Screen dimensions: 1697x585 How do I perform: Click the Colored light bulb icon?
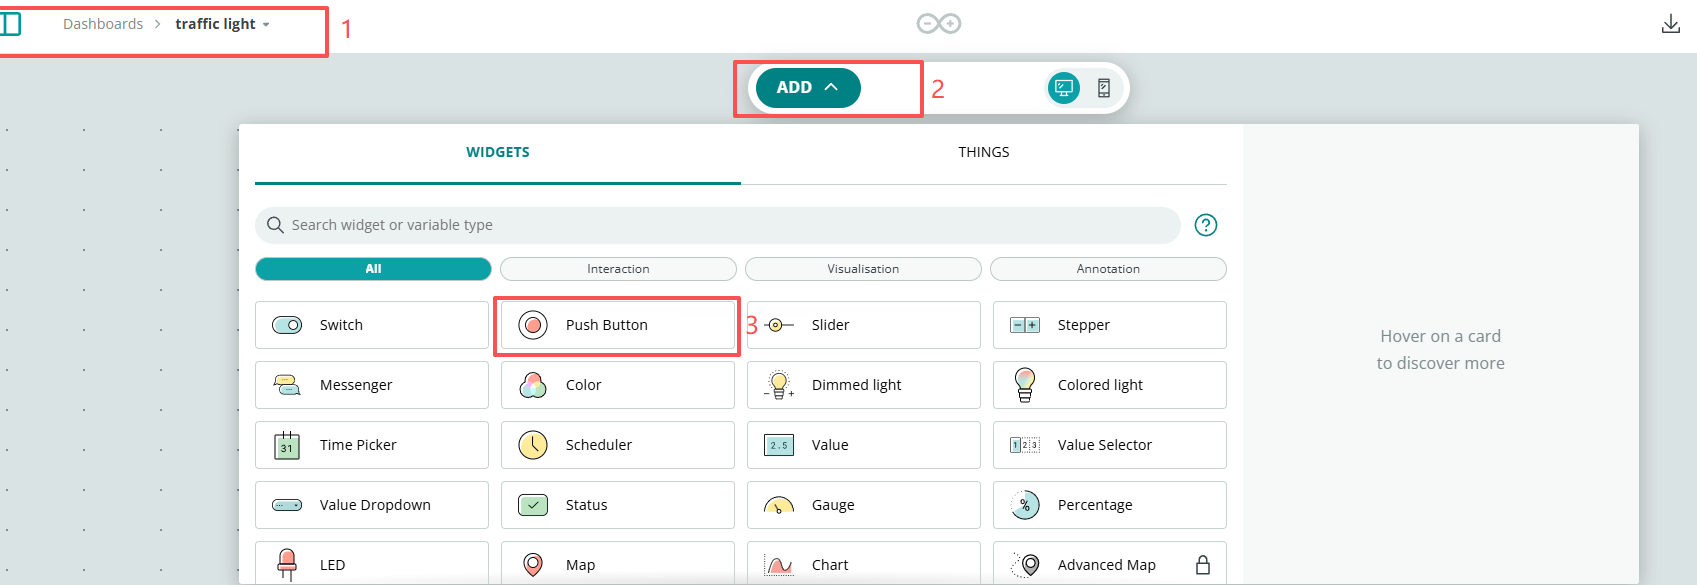click(1025, 385)
